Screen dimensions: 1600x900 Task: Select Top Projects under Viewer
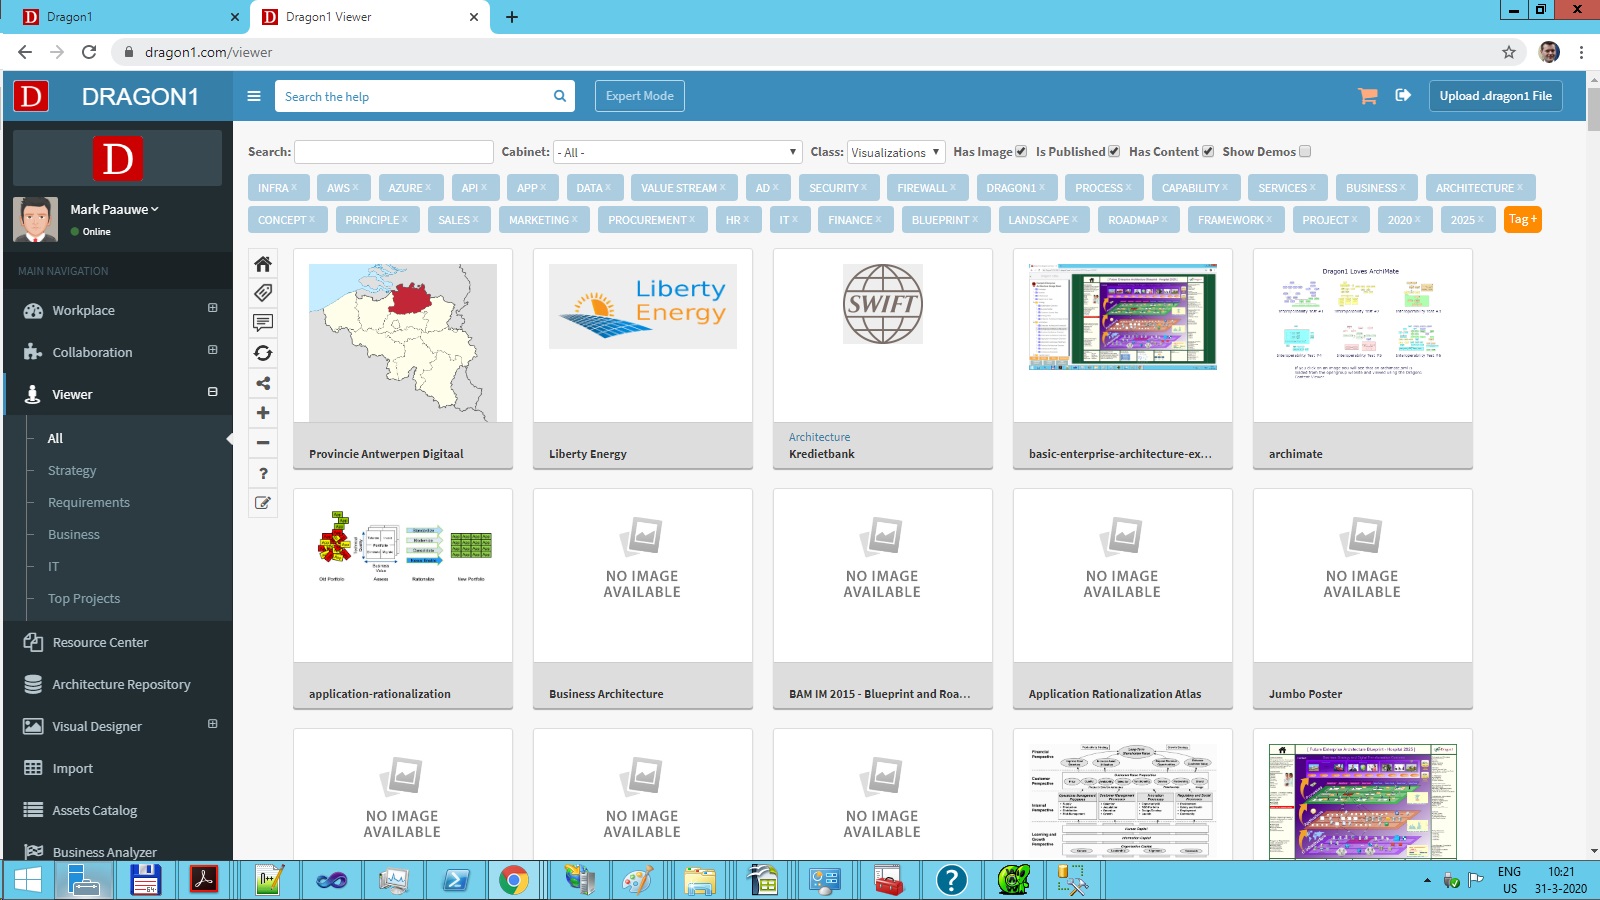(x=84, y=598)
